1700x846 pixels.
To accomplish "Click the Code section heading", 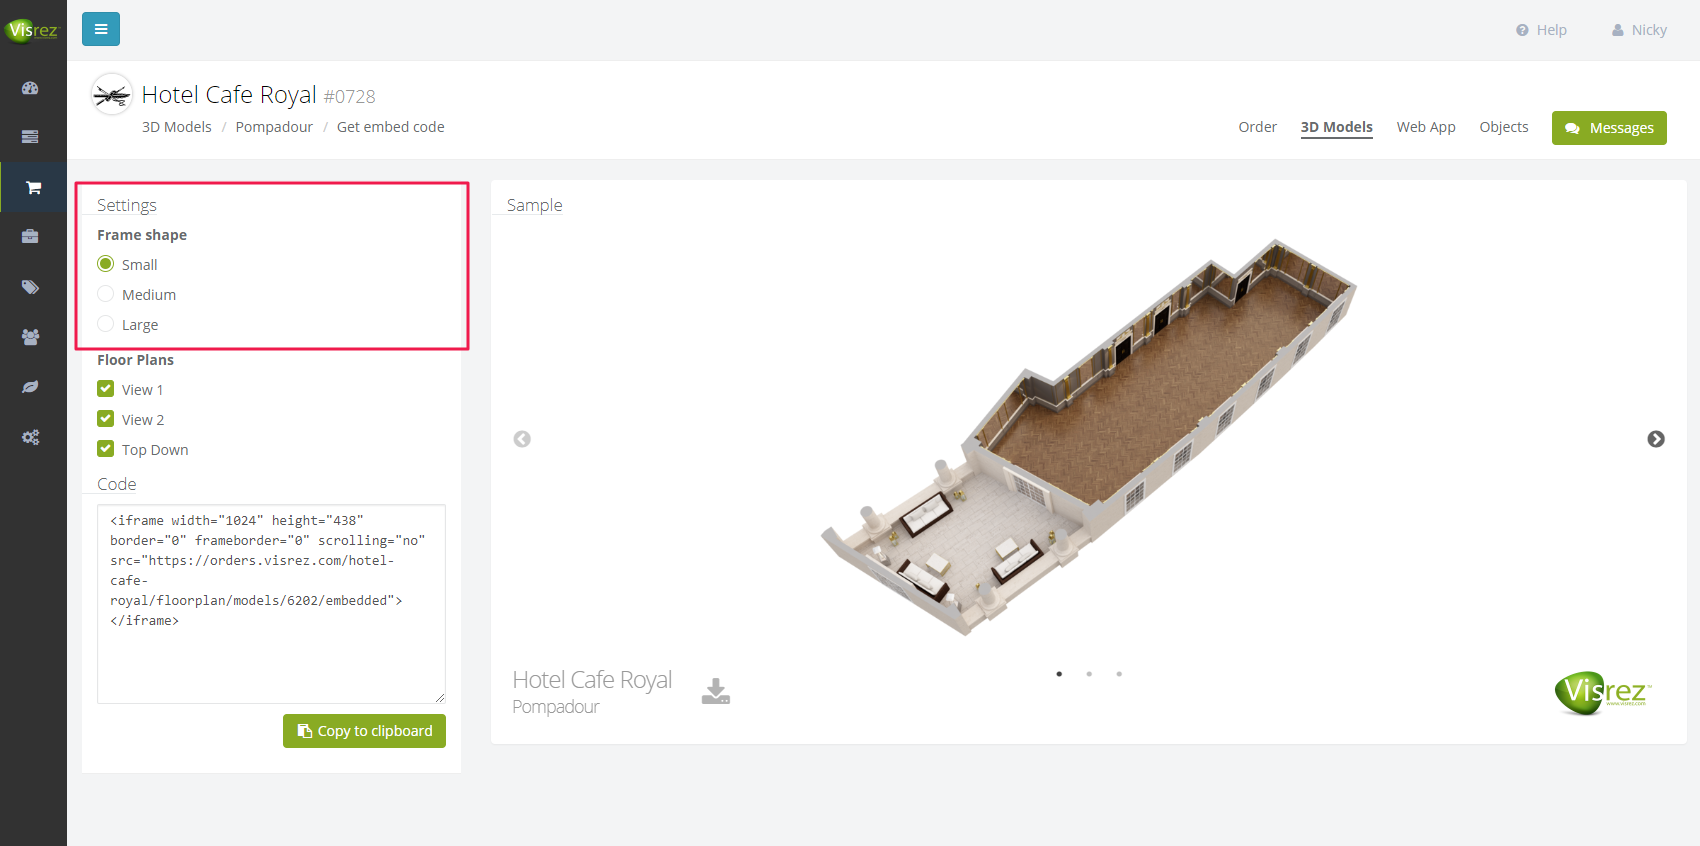I will pyautogui.click(x=116, y=484).
